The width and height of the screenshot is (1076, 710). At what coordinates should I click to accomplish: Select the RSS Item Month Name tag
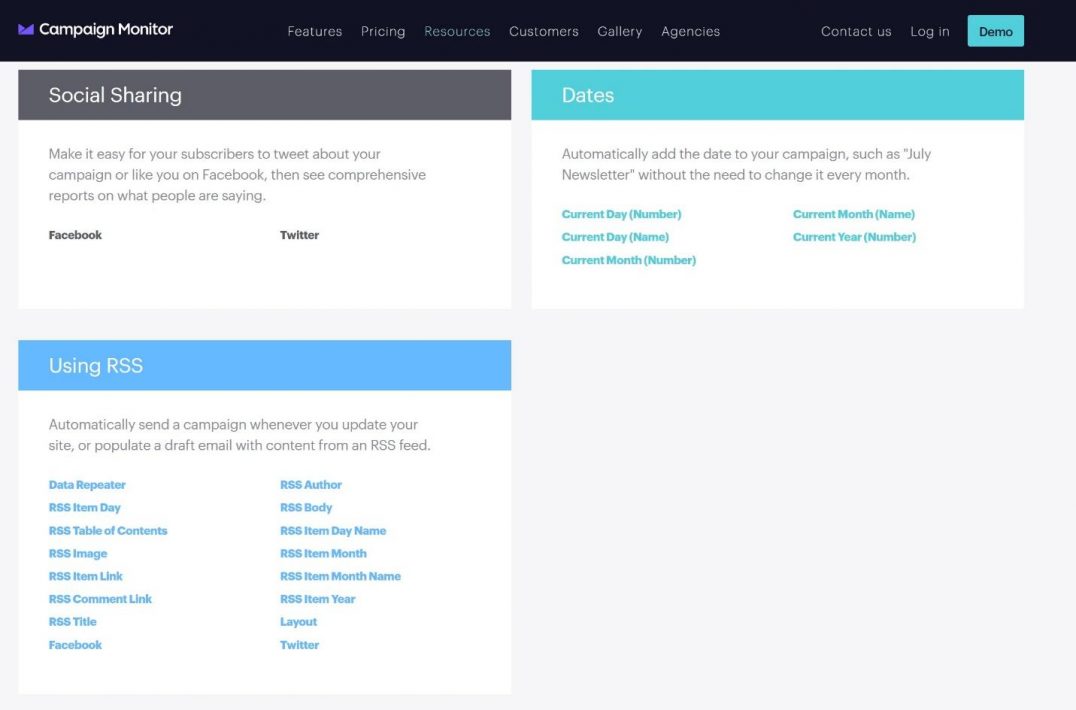(340, 575)
